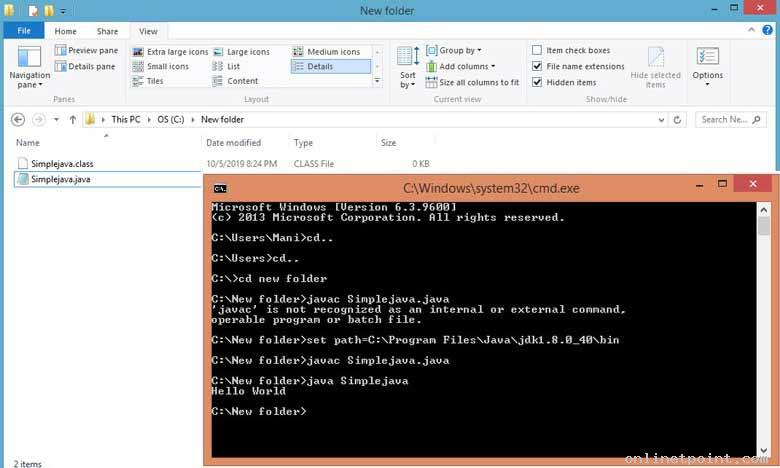Choose the Details view layout

tap(319, 66)
